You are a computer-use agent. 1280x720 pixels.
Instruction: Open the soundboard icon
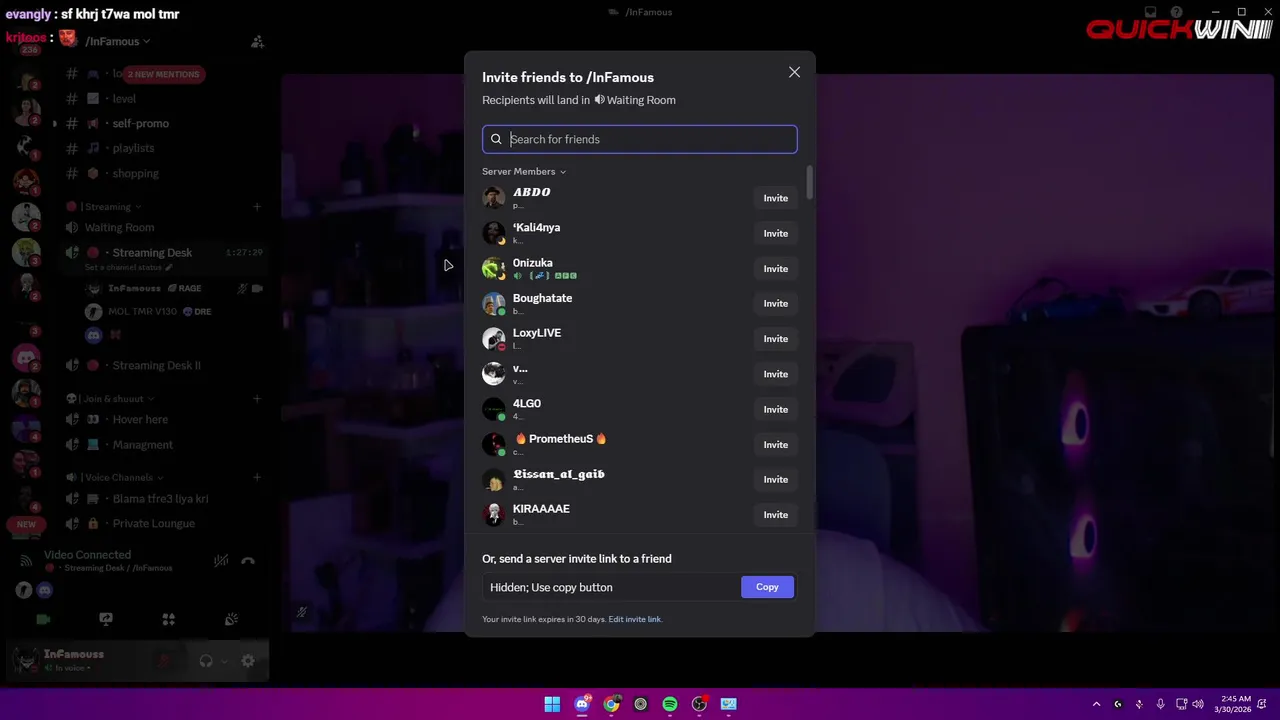(231, 619)
